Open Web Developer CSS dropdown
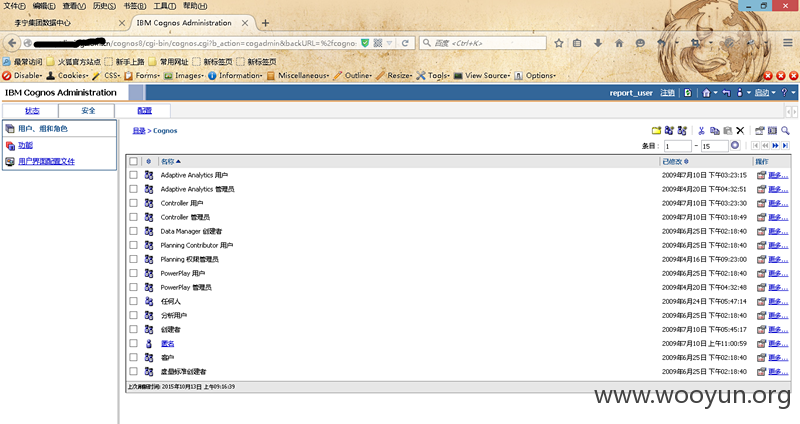 point(106,76)
